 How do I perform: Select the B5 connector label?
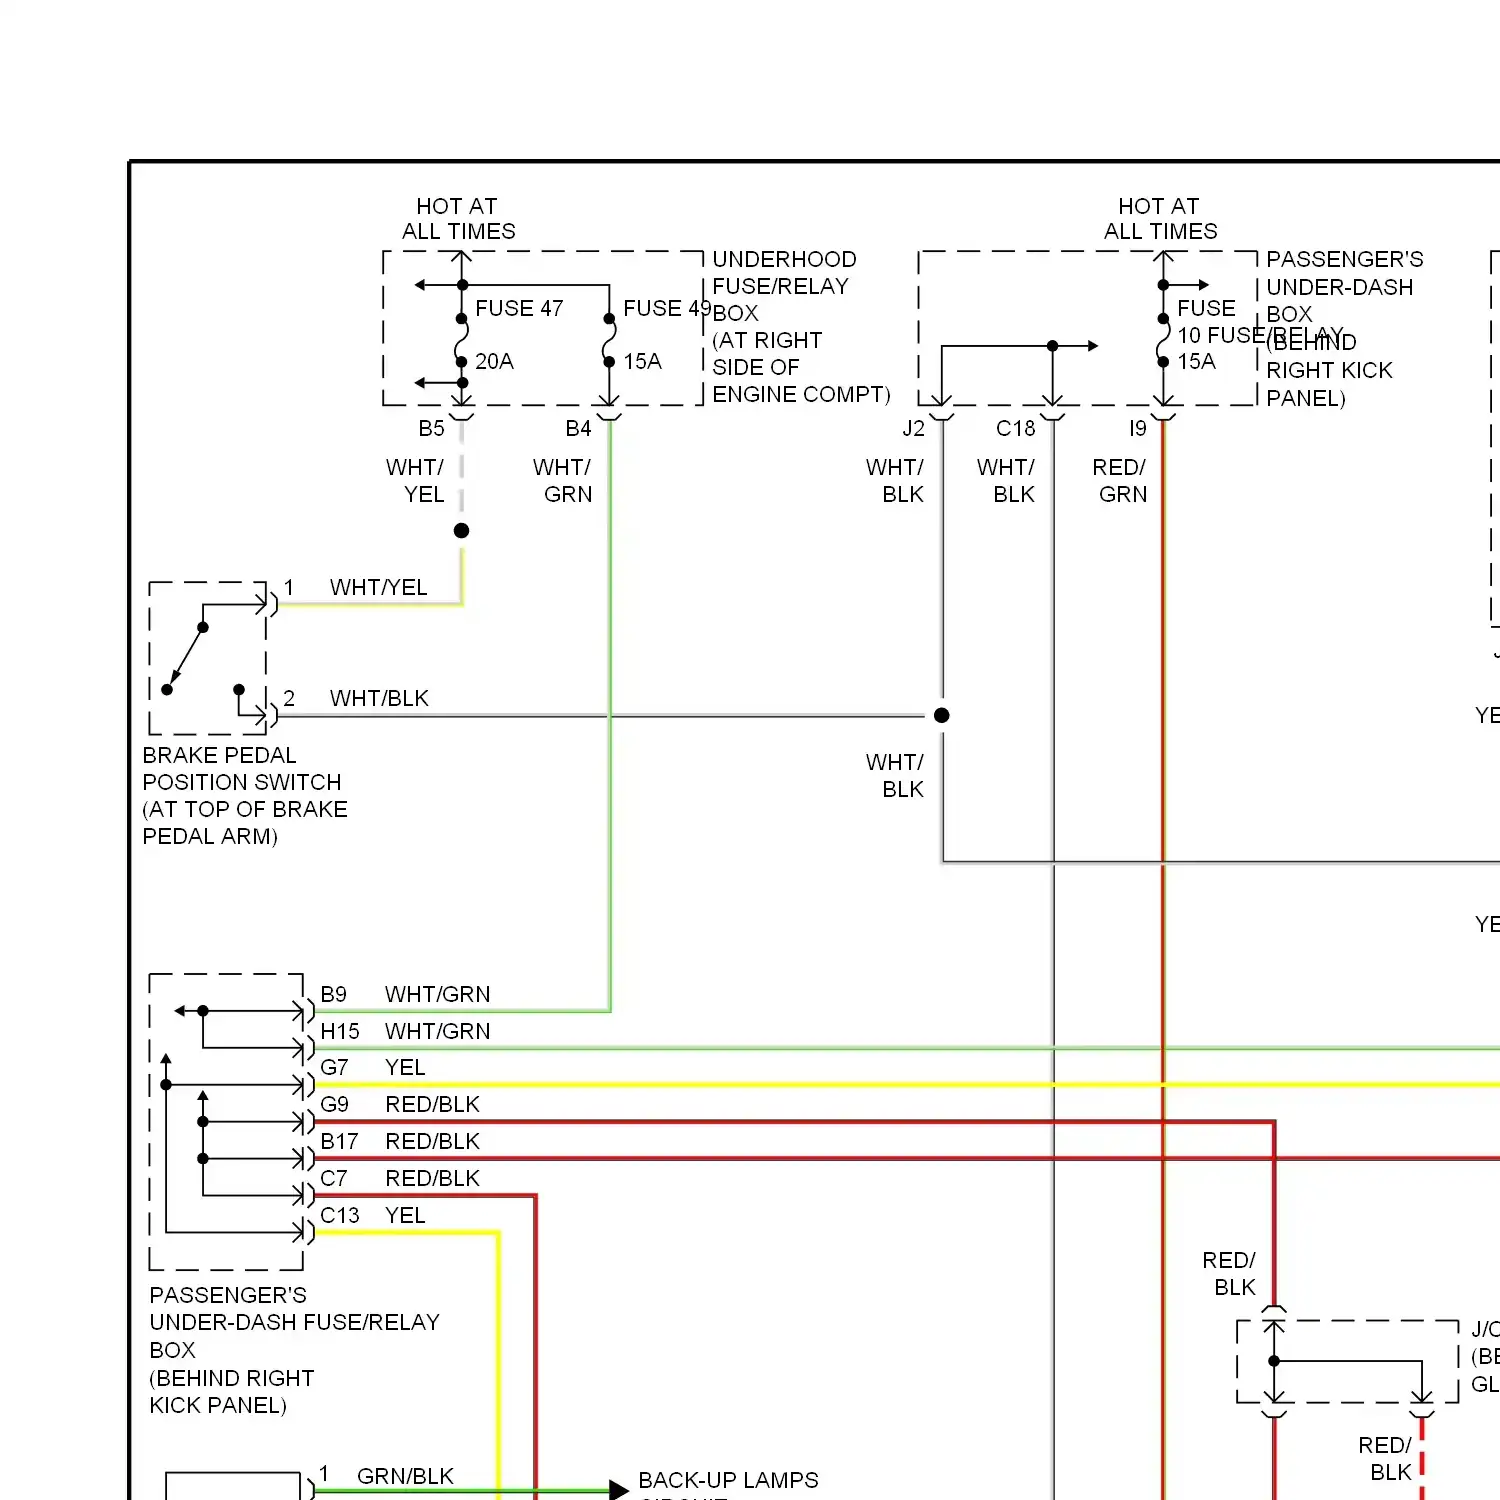(431, 428)
